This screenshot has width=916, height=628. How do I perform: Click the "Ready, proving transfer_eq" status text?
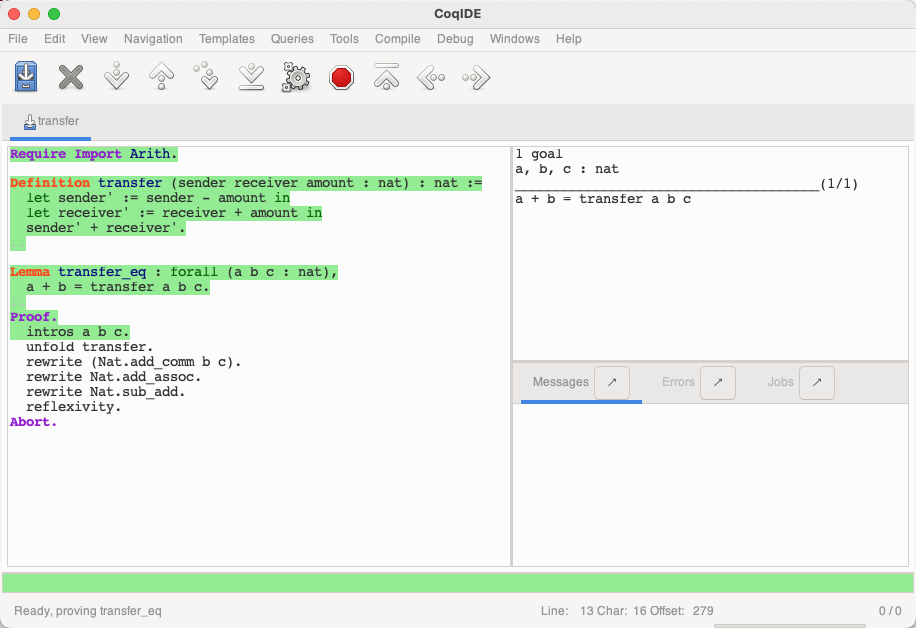click(x=88, y=611)
